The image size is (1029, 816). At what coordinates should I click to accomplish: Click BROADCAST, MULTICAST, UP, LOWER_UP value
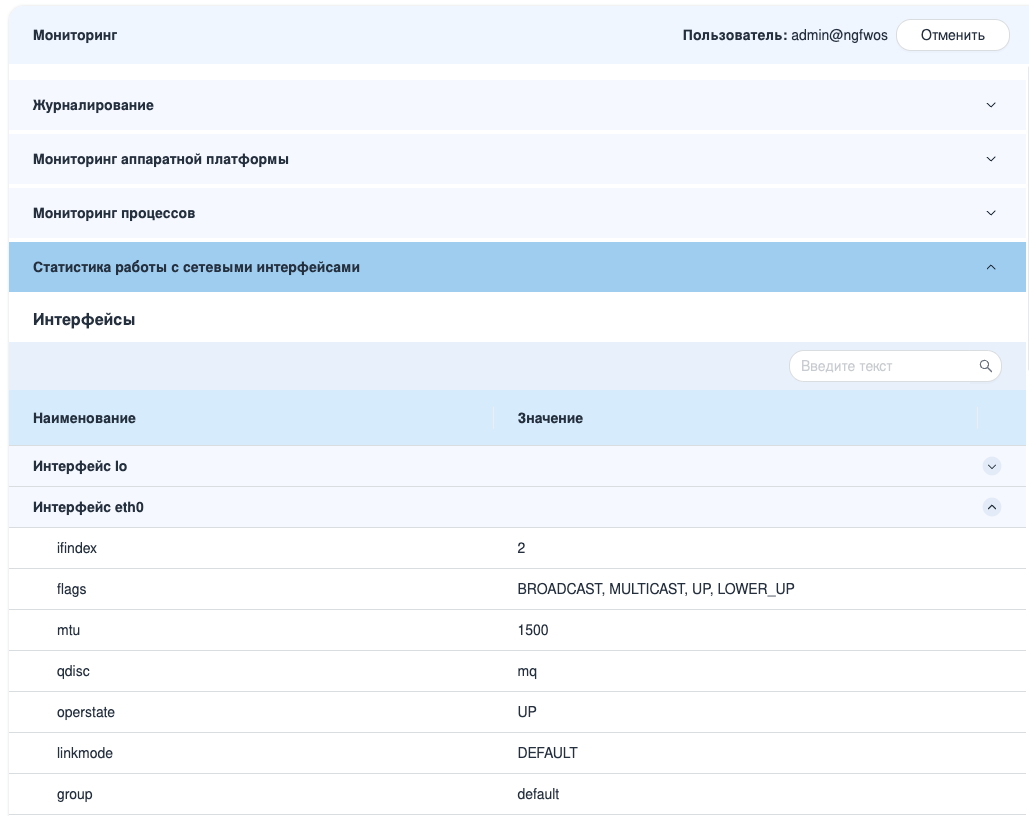point(656,589)
